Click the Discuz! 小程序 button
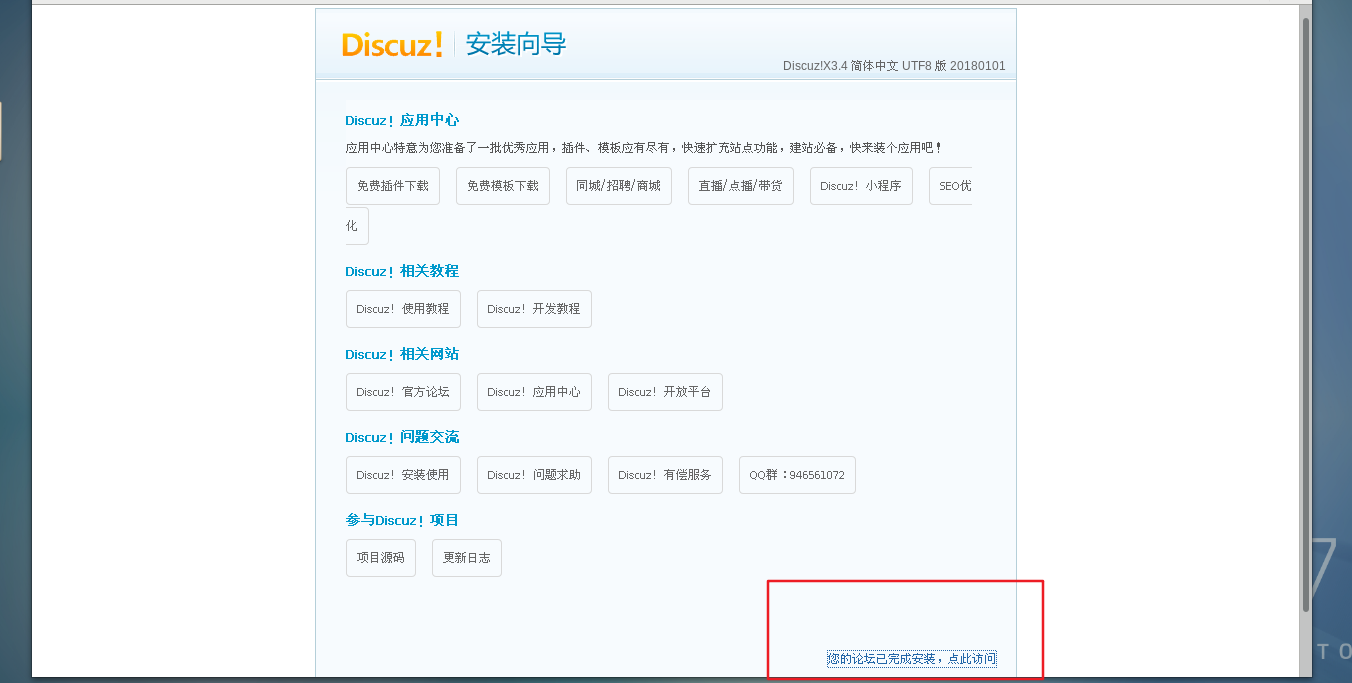The height and width of the screenshot is (683, 1352). coord(861,186)
